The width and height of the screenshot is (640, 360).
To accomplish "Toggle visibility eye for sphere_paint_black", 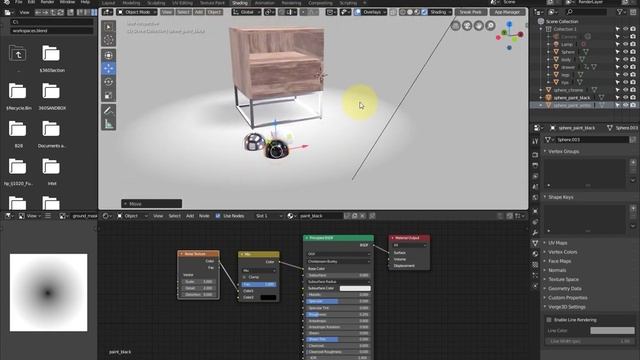I will point(625,98).
